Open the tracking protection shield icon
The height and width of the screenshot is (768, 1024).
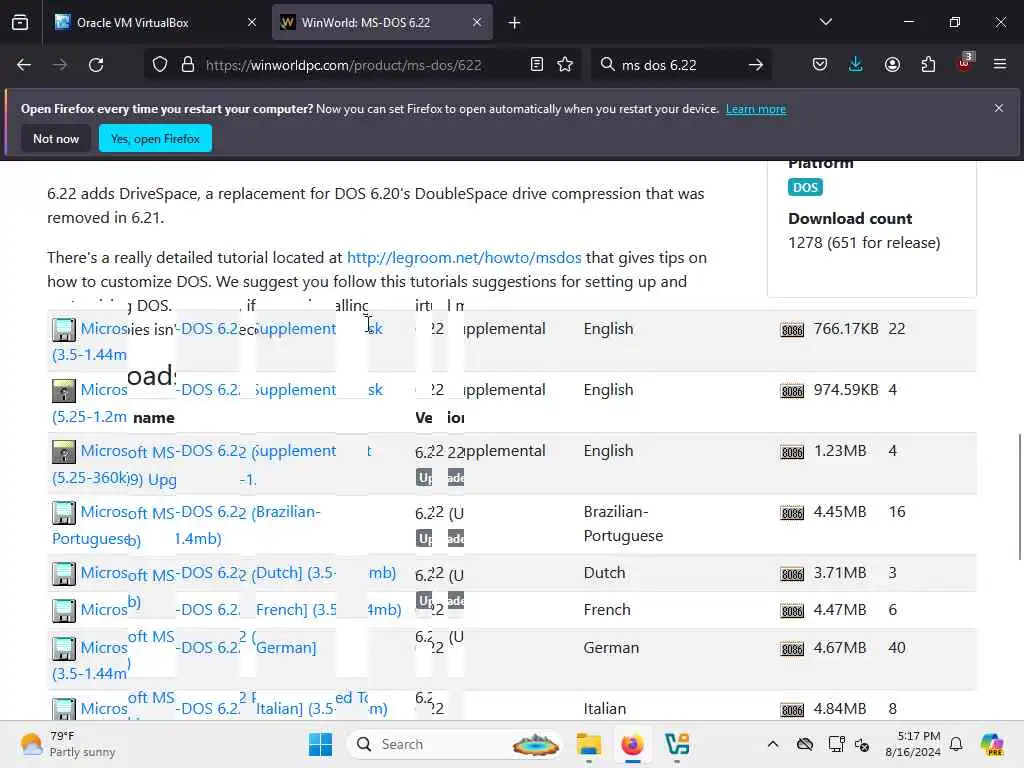click(160, 65)
